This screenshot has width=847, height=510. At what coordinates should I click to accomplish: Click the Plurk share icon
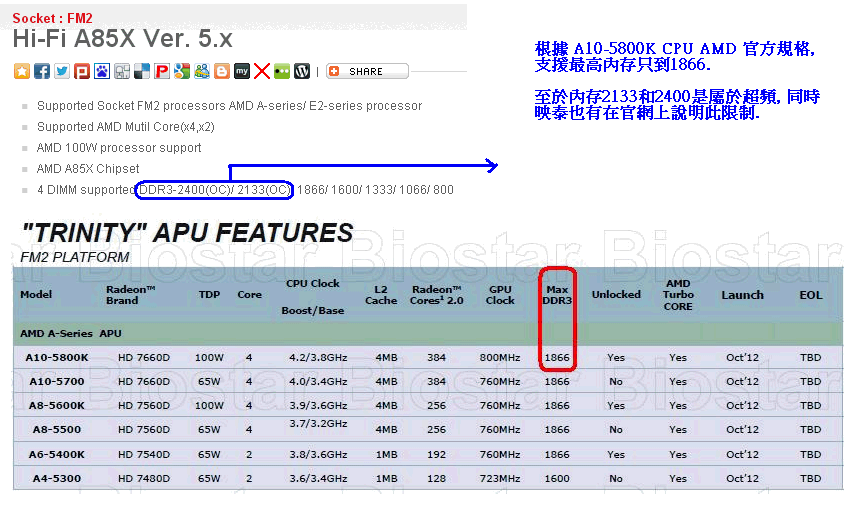coord(82,71)
